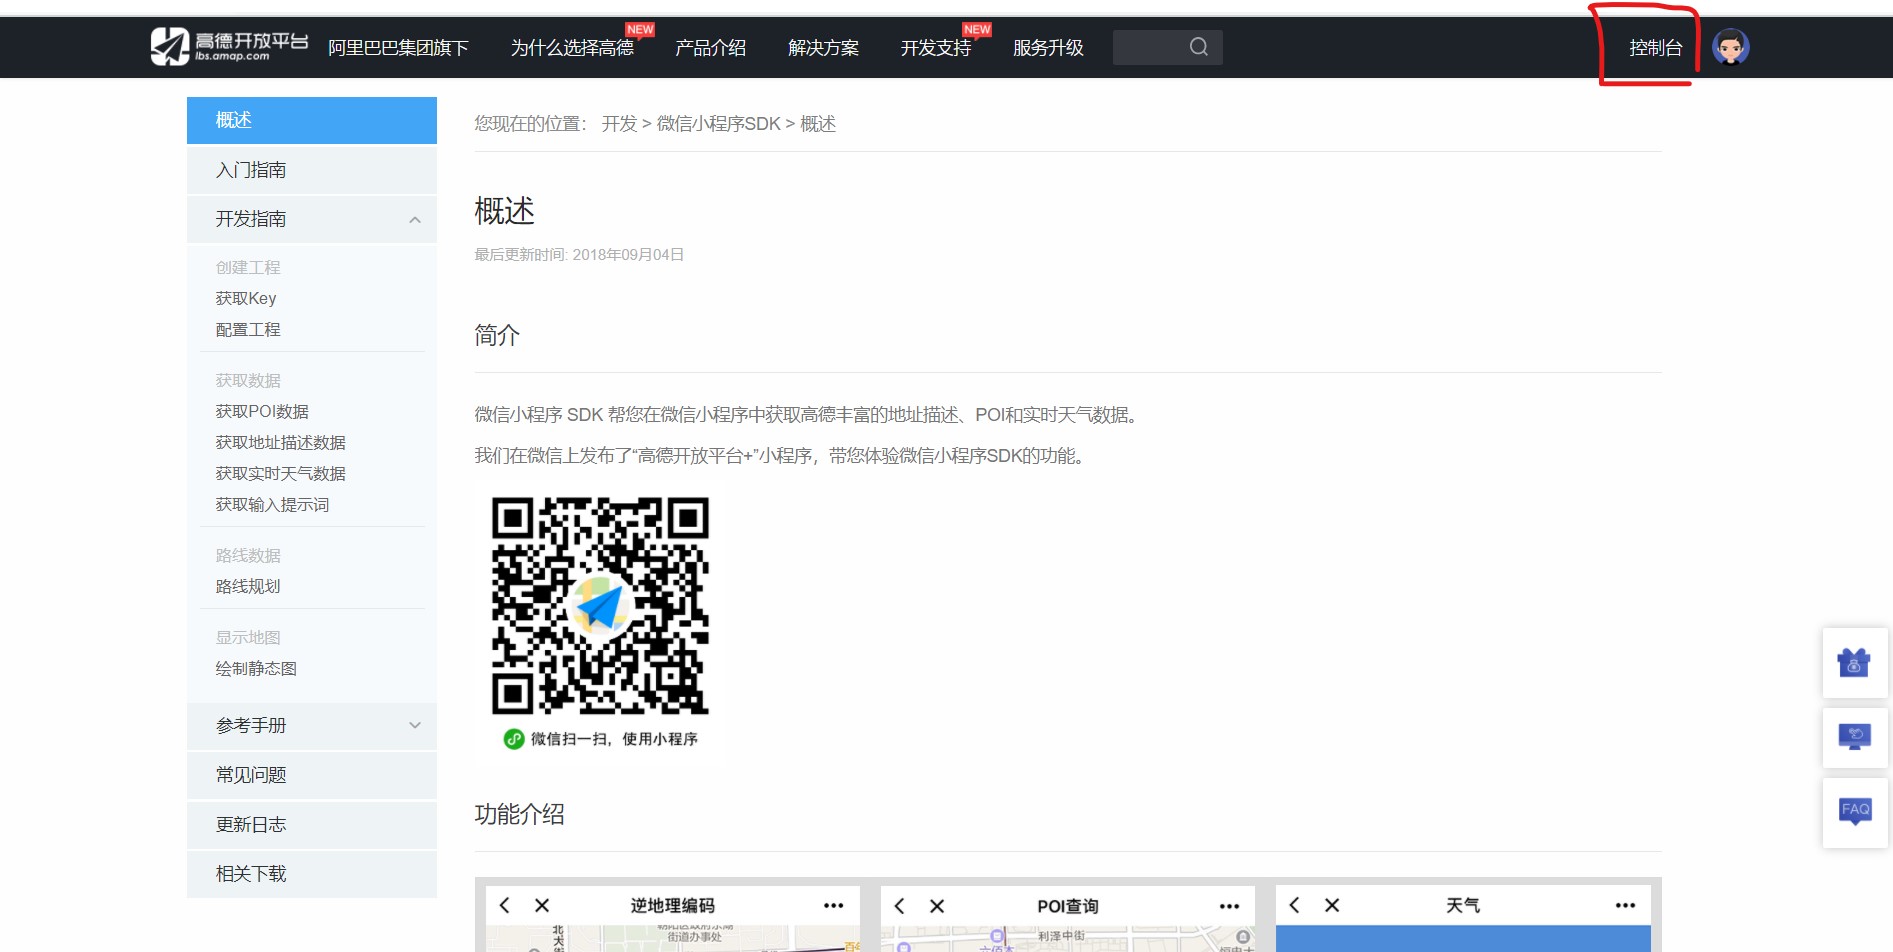Click back arrow on POI查询 preview
This screenshot has height=952, width=1893.
[900, 906]
